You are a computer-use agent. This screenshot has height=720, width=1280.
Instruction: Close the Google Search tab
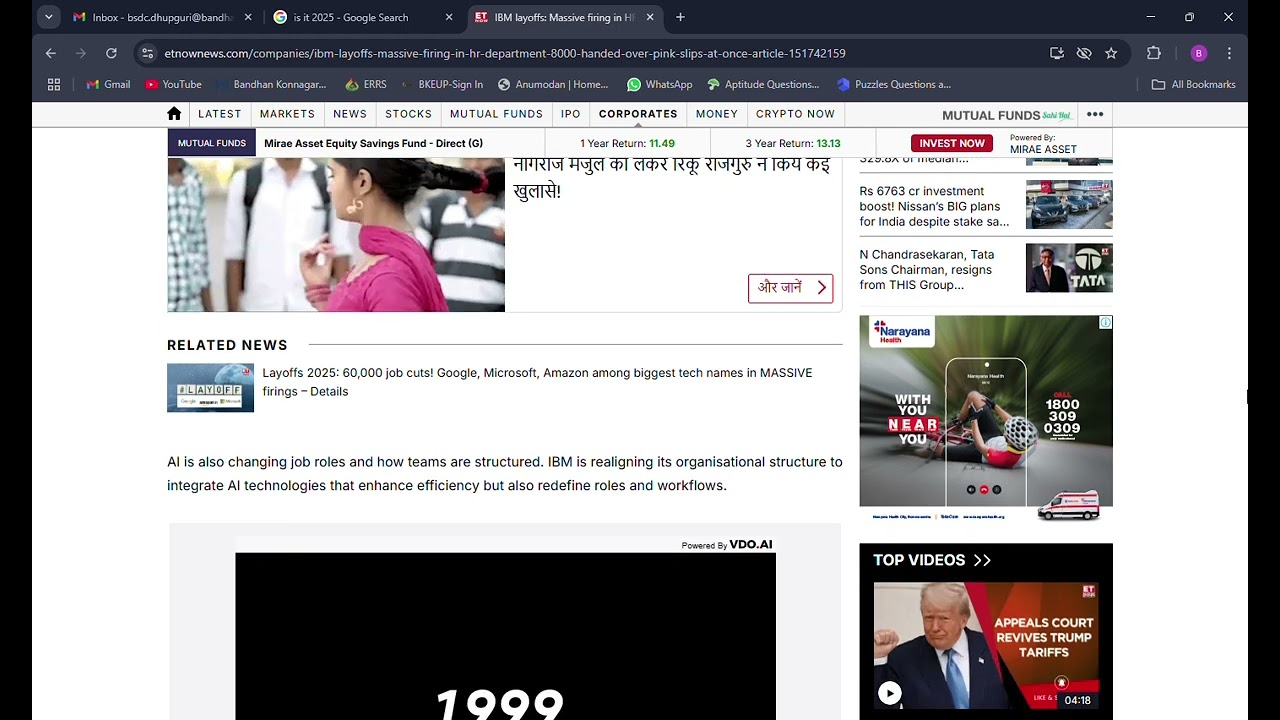tap(449, 17)
